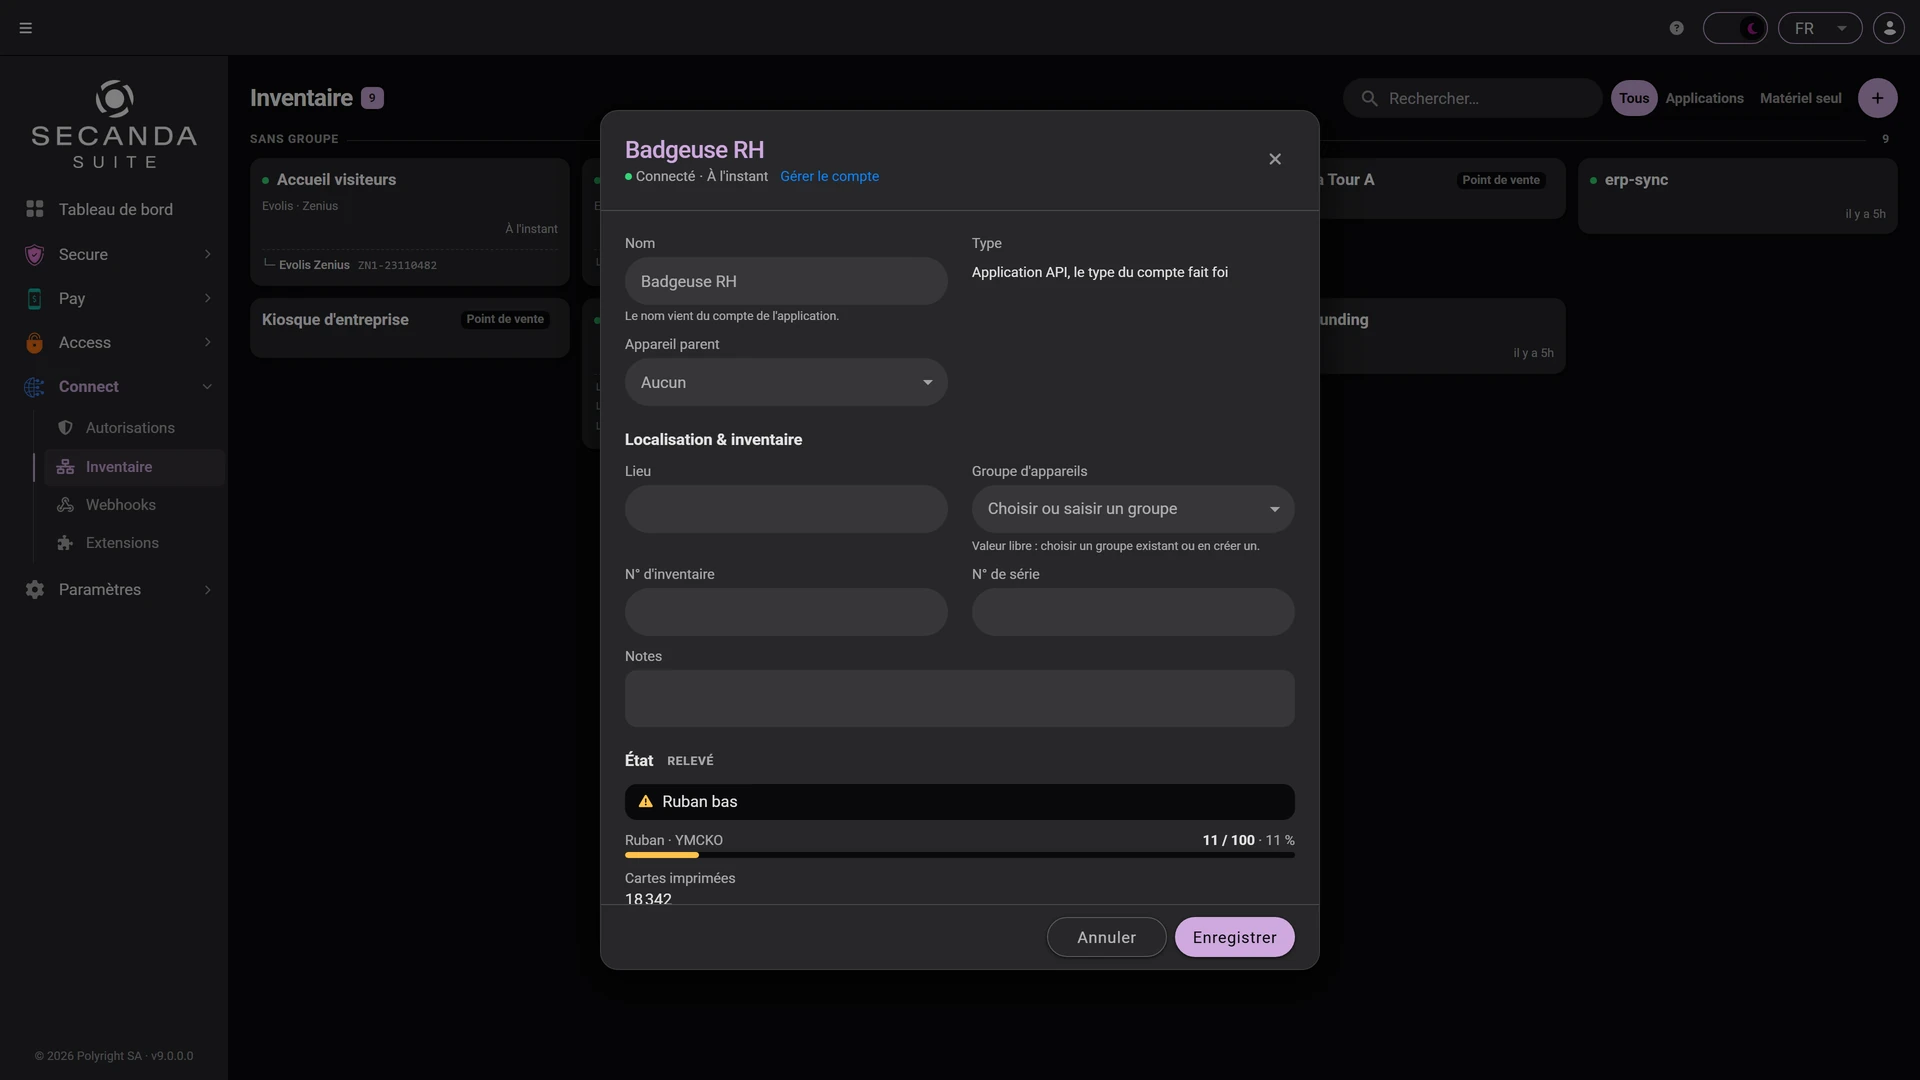Screen dimensions: 1920x1080
Task: Toggle the dark mode switch
Action: (x=1735, y=28)
